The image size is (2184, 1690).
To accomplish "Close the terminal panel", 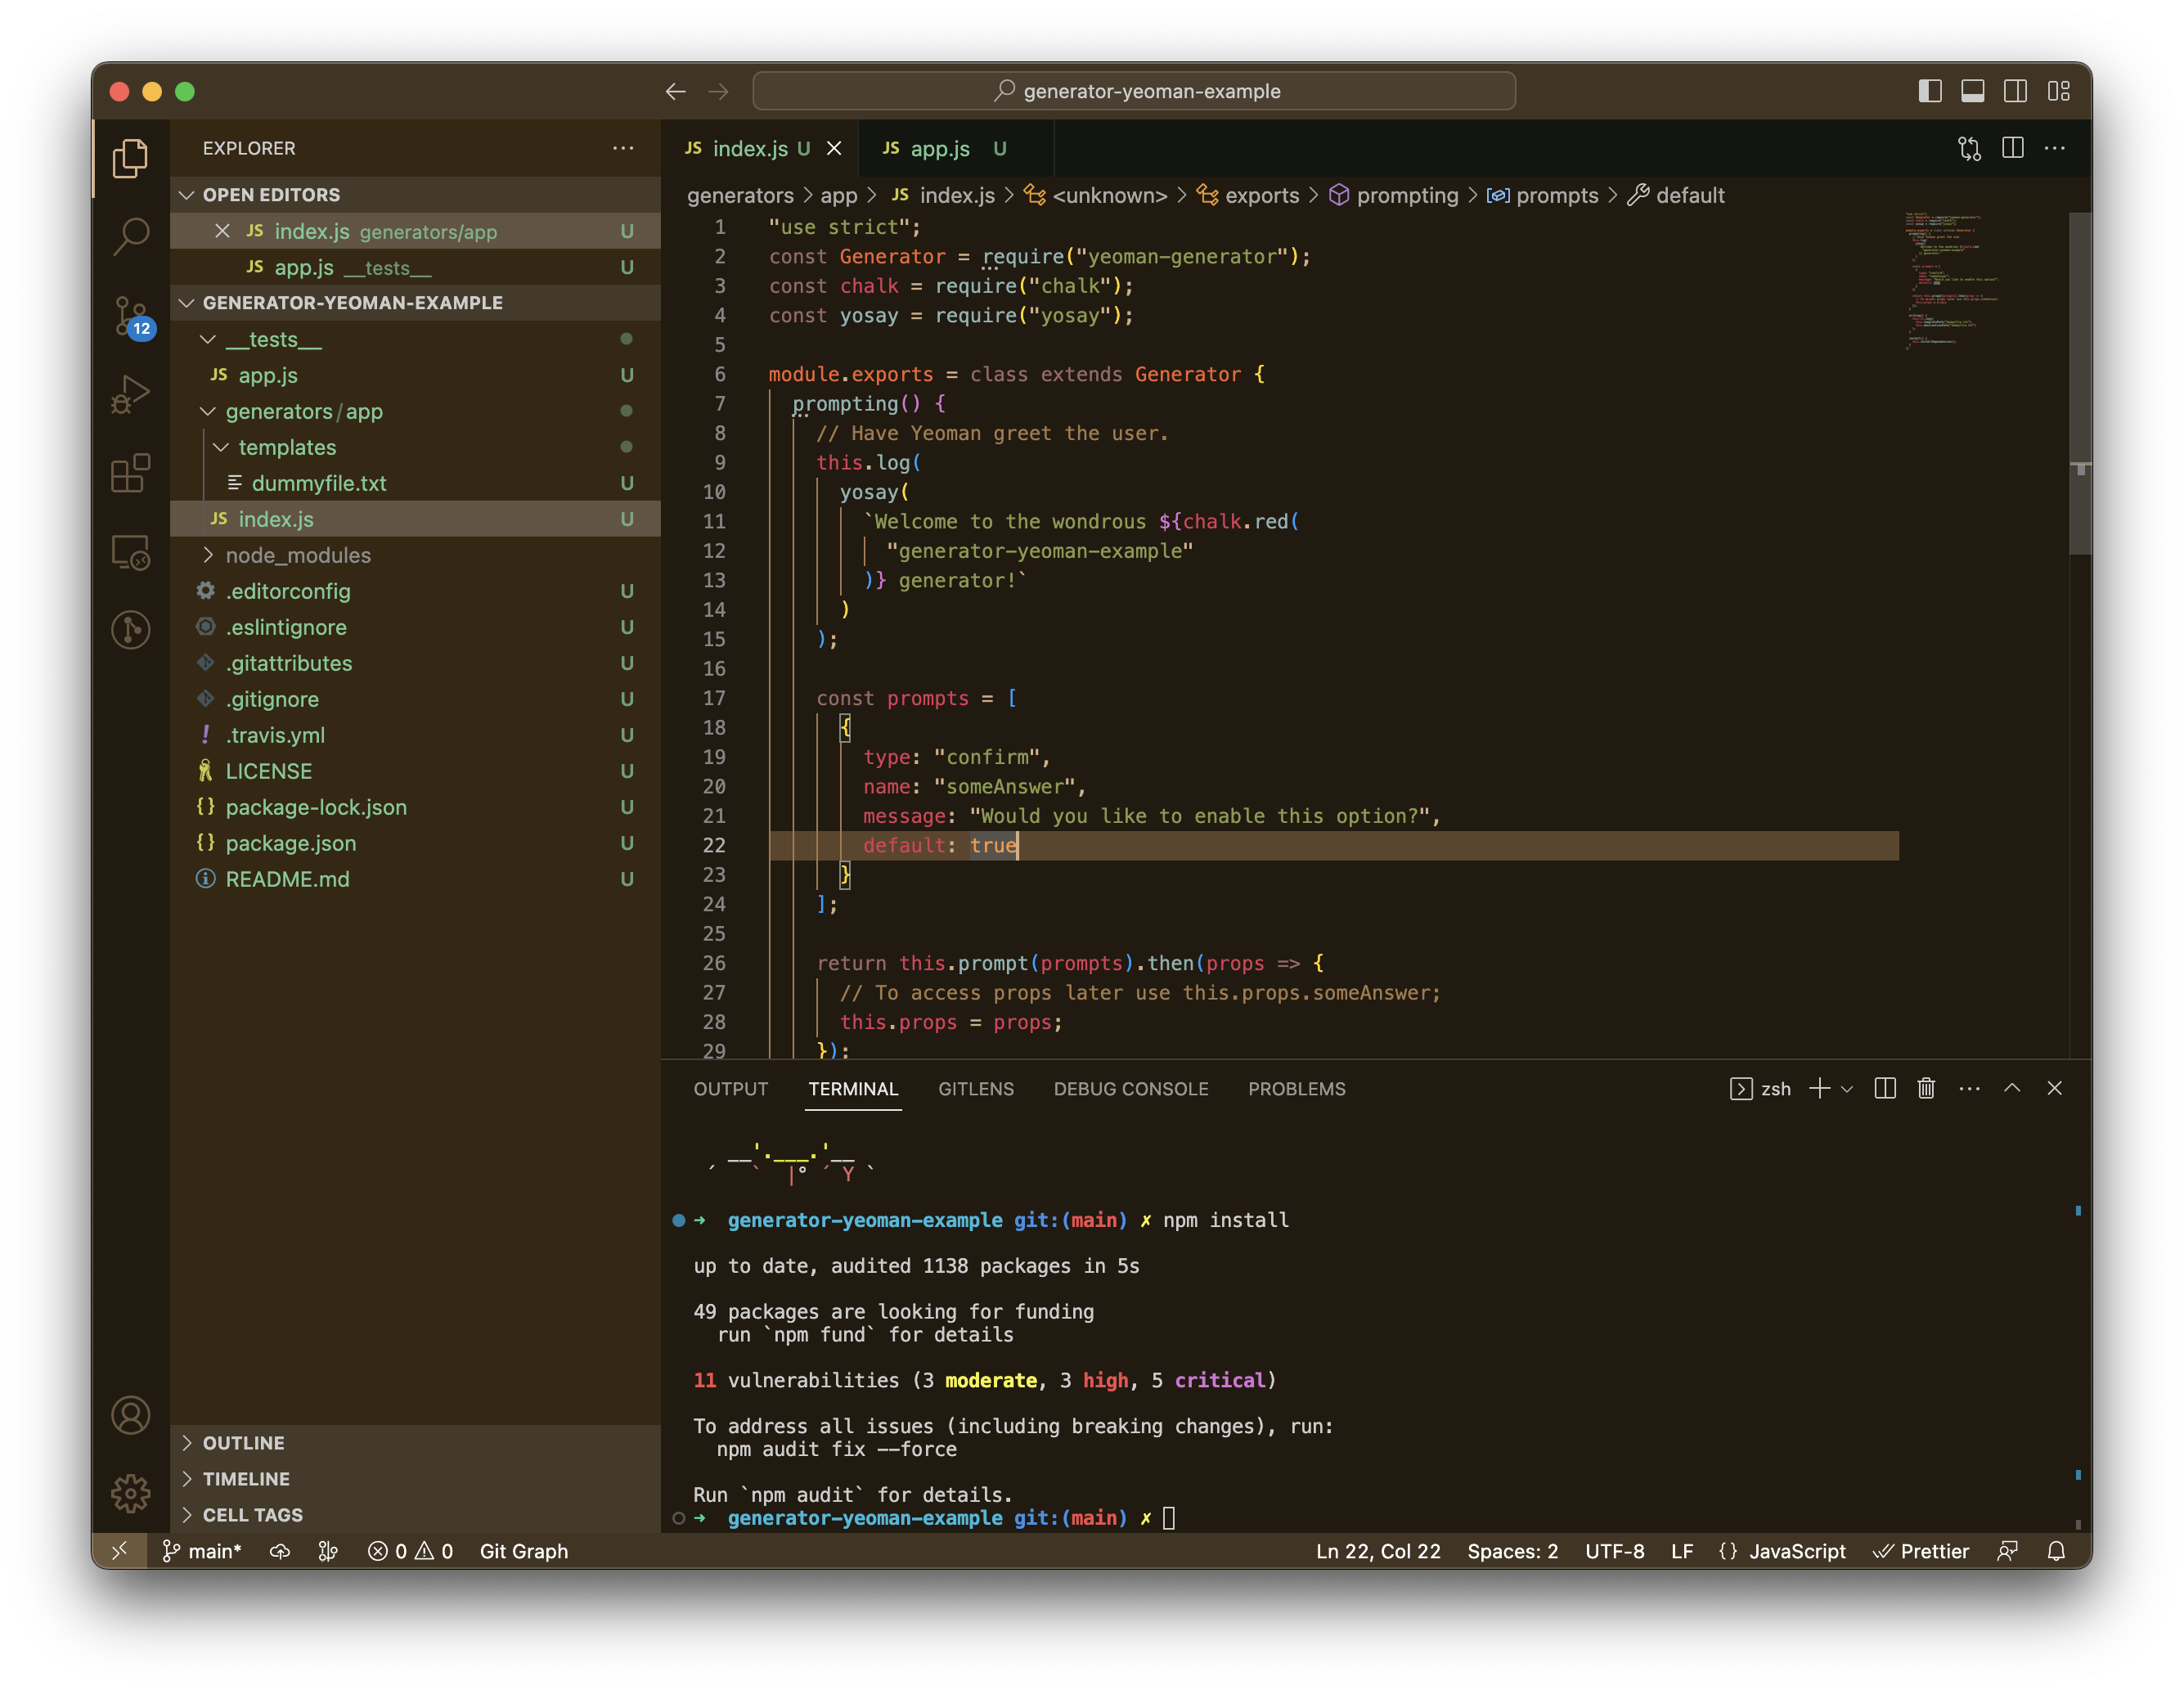I will (2054, 1088).
